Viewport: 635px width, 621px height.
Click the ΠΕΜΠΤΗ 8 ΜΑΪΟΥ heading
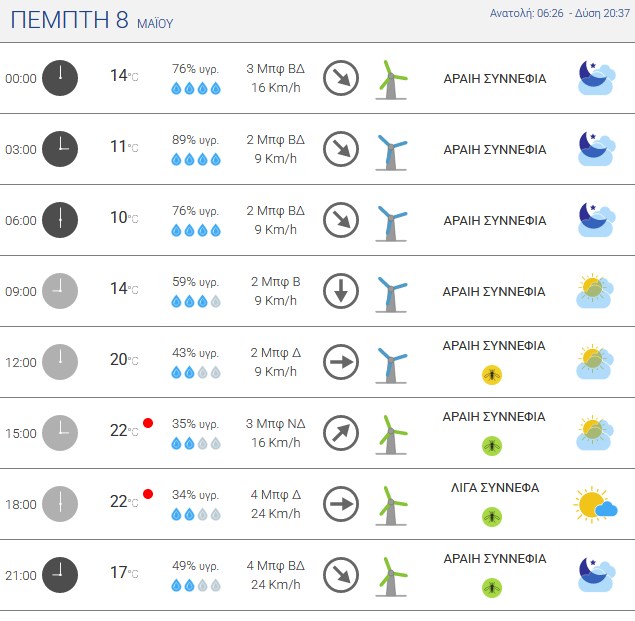pos(92,20)
